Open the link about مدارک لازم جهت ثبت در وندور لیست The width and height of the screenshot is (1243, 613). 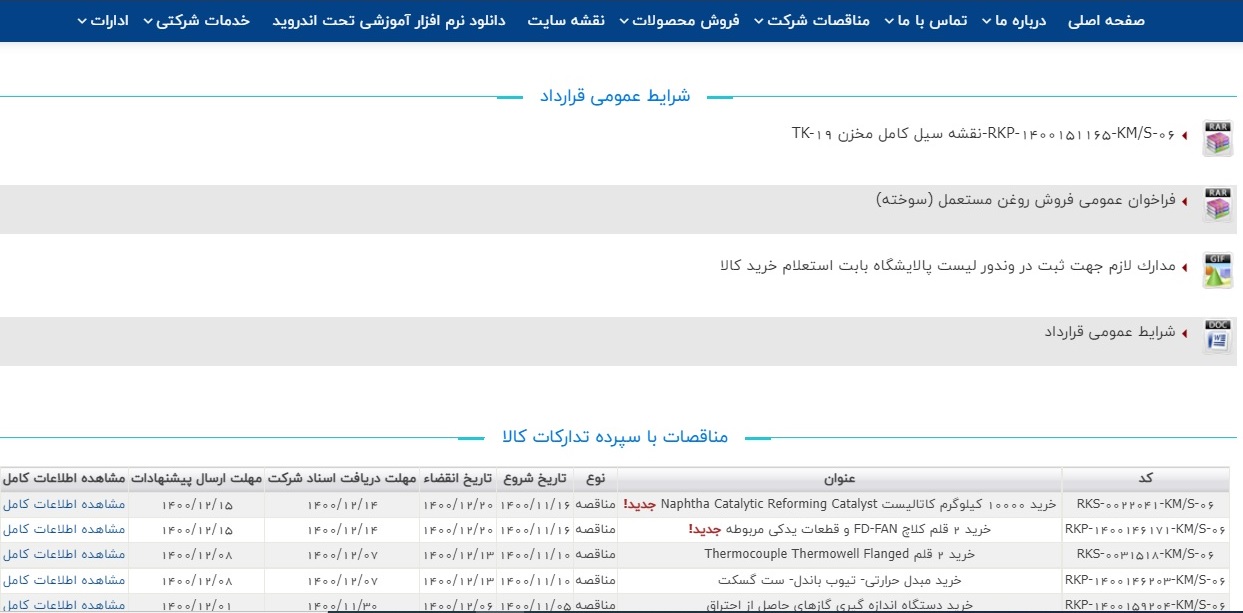pos(948,265)
